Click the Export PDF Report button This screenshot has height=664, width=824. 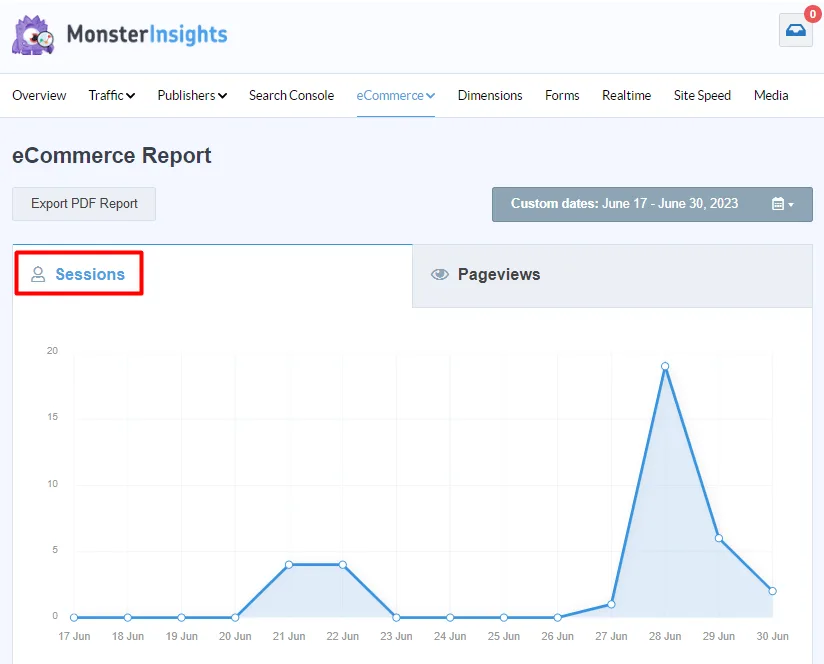click(x=84, y=204)
